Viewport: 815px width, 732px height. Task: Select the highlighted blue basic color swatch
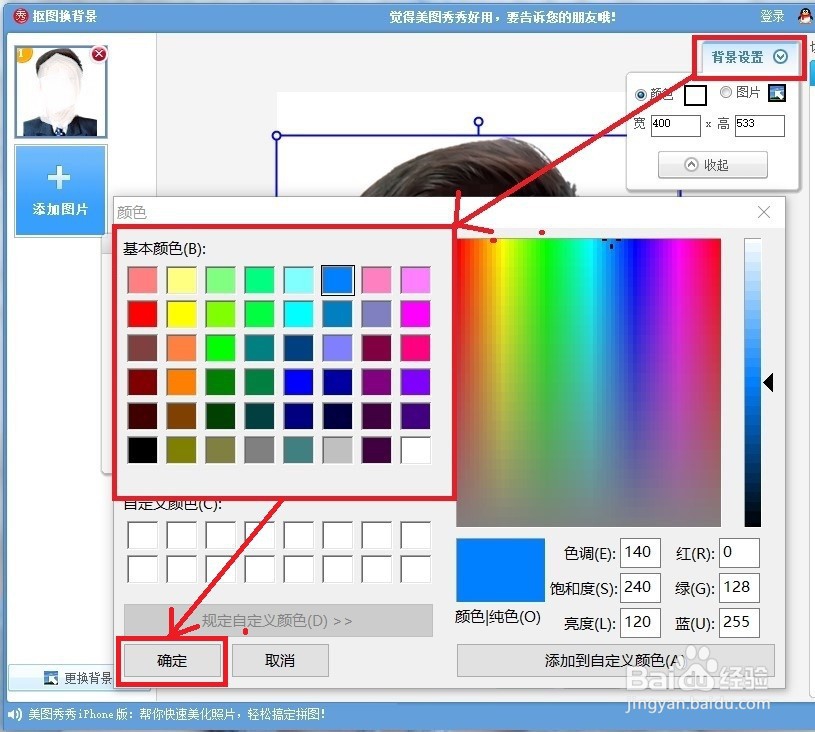click(x=337, y=279)
